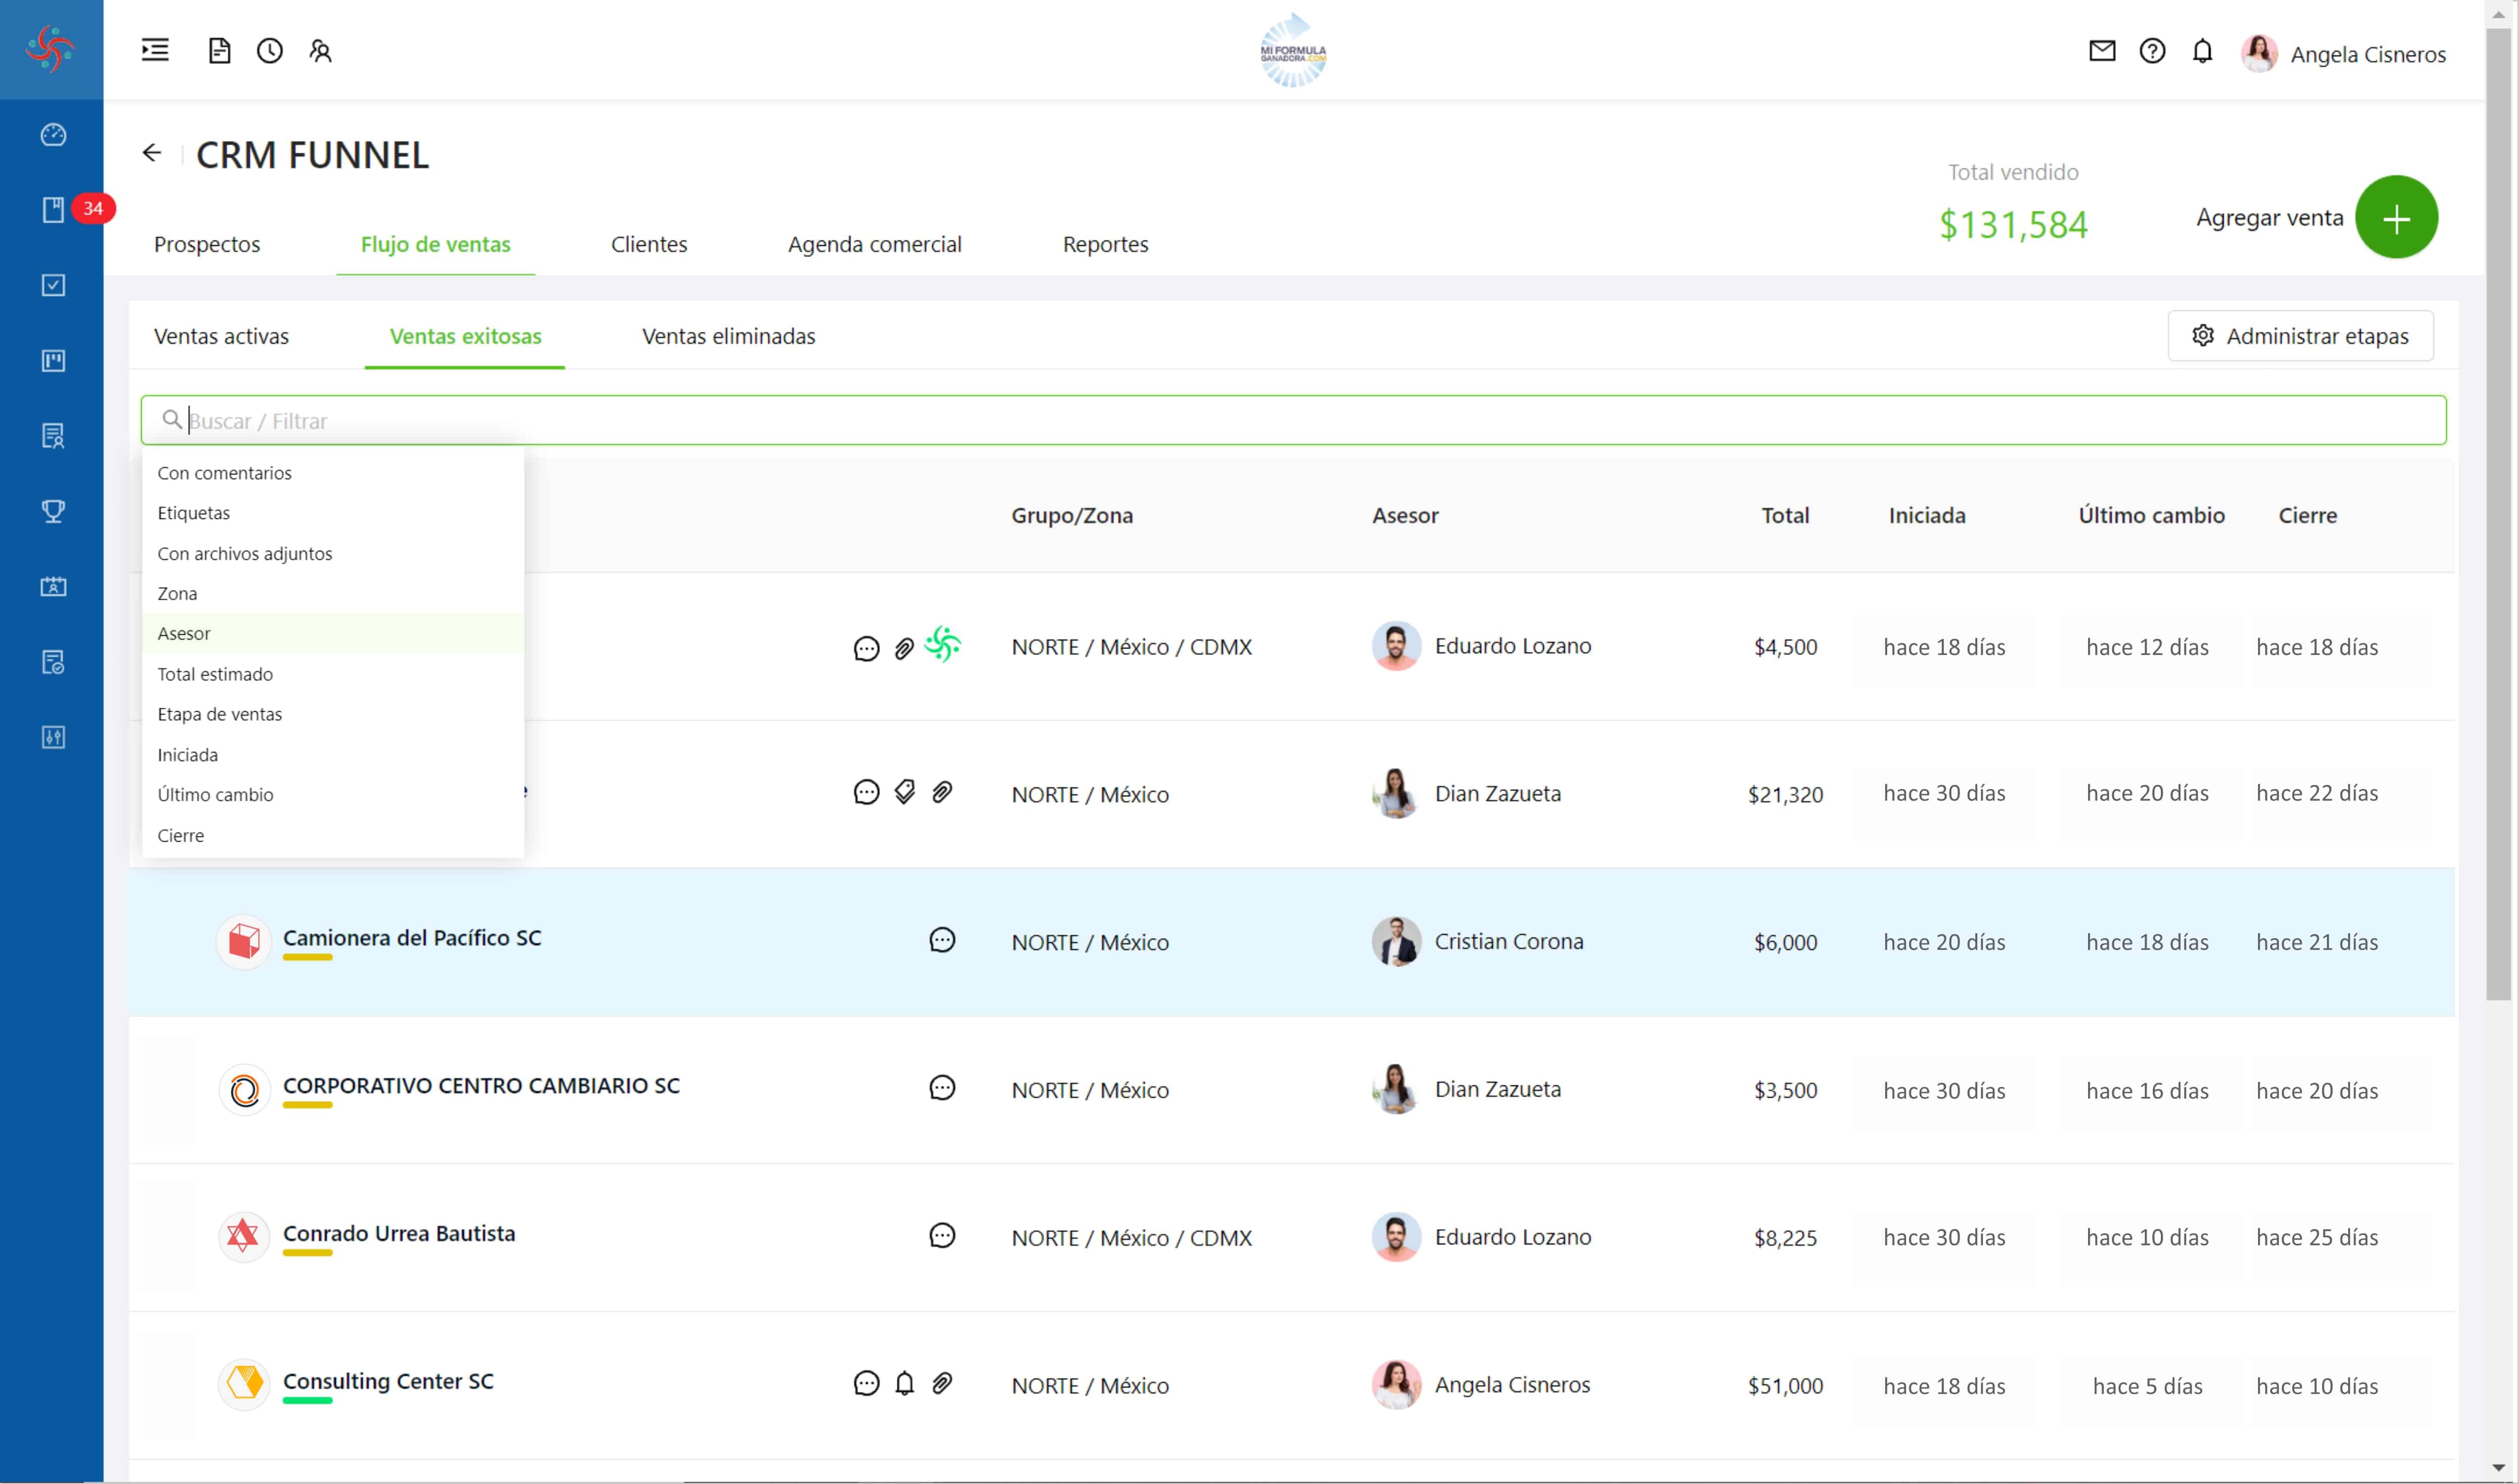The image size is (2519, 1484).
Task: Open attachment clip for Consulting Center SC
Action: 942,1383
